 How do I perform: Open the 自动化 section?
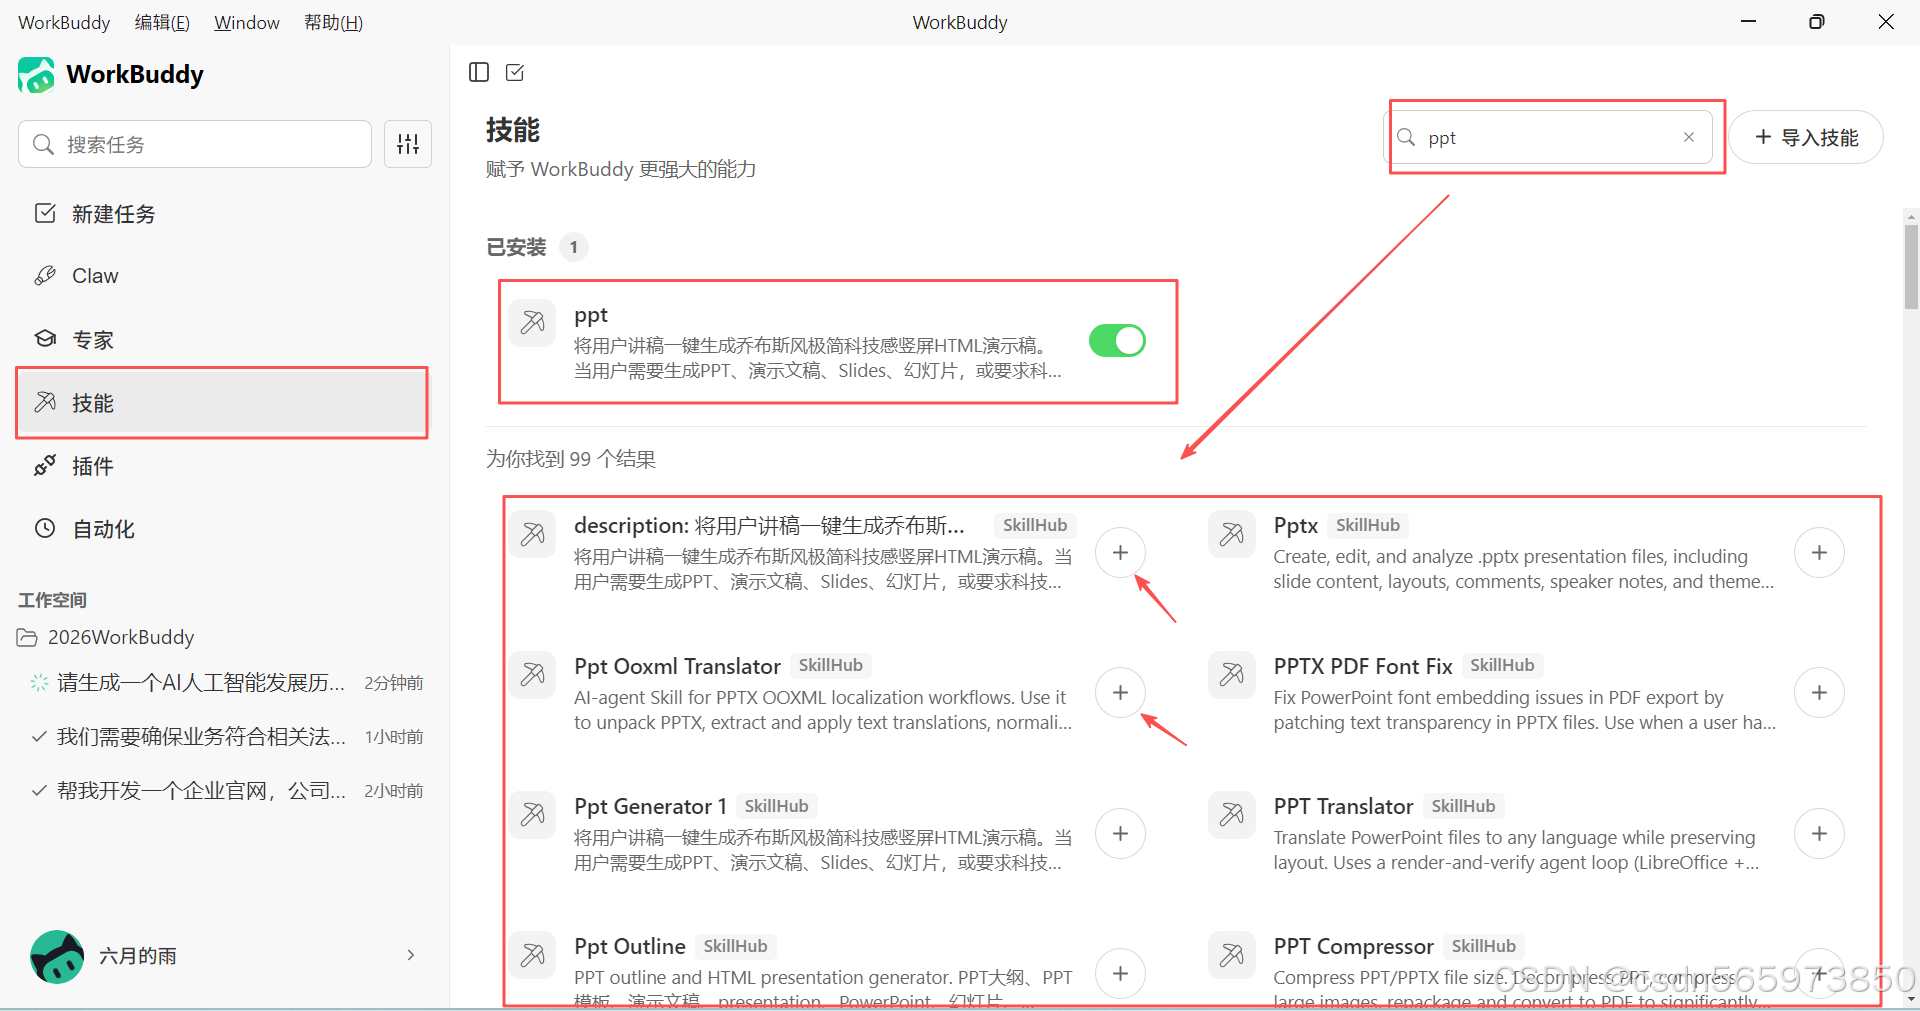tap(224, 529)
